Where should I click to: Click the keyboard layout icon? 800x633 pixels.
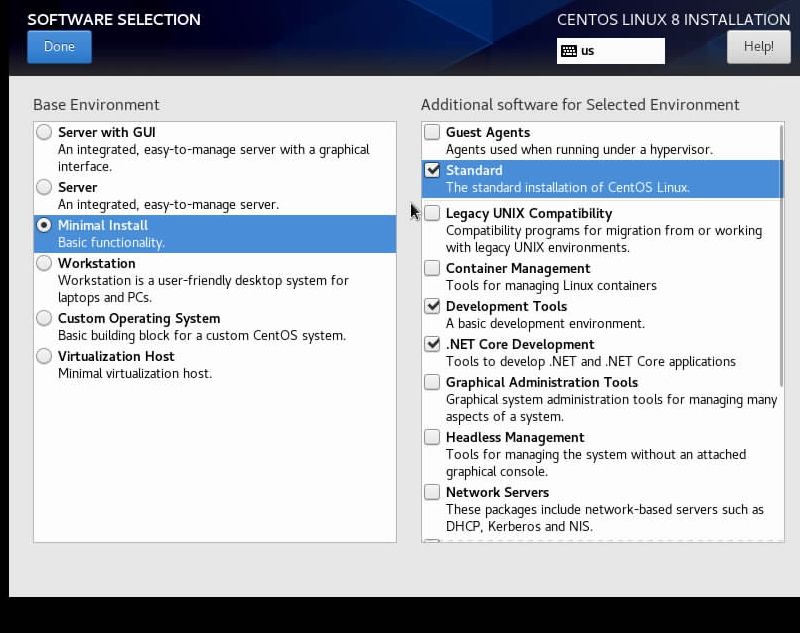[569, 51]
